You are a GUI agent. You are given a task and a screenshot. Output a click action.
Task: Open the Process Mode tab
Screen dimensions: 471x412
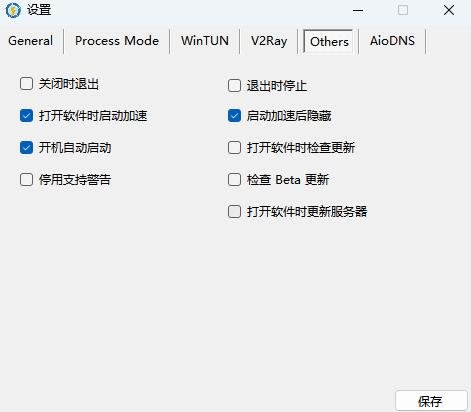coord(117,41)
